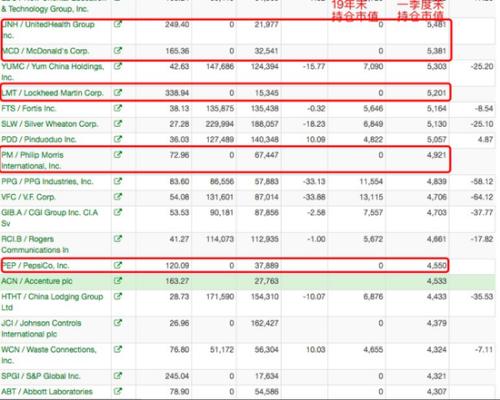Follow the PPG Industries, Inc. link
Screen dimensions: 500x400
click(x=47, y=182)
